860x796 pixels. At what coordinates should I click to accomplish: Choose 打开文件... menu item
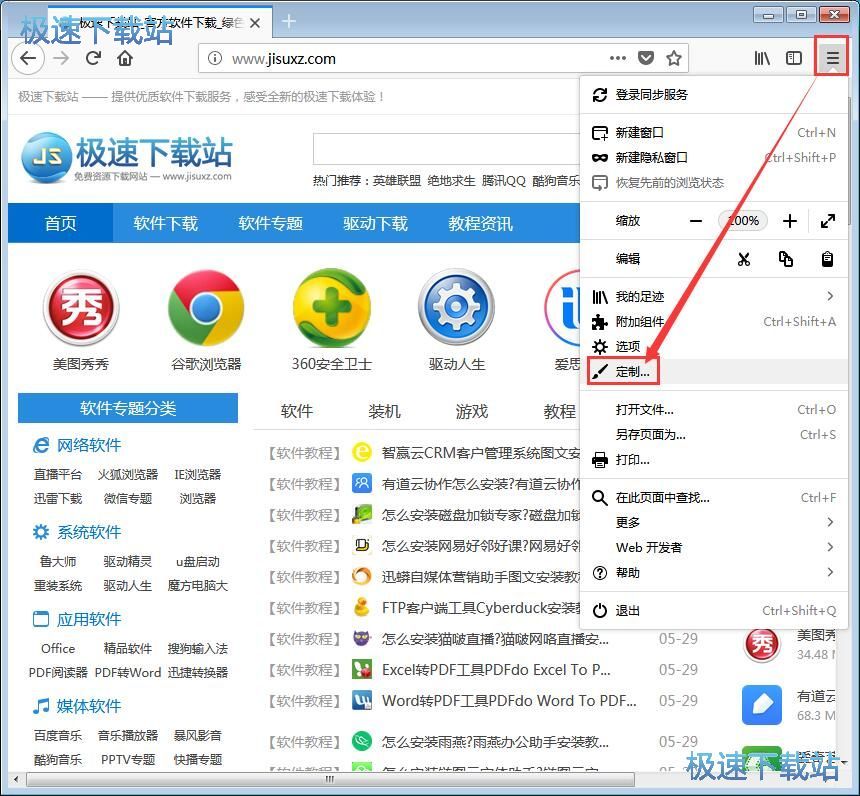pyautogui.click(x=714, y=410)
